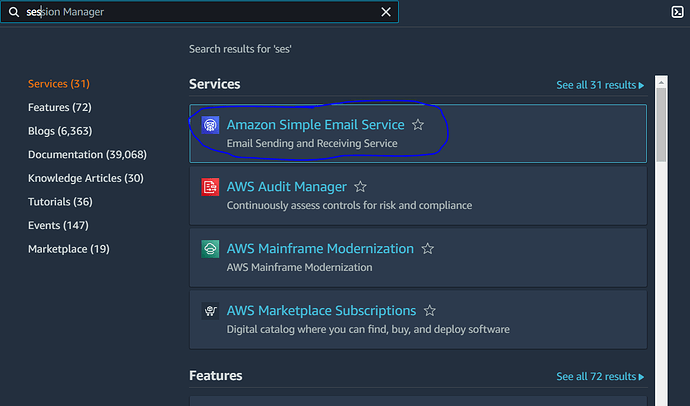Click the AWS Marketplace Subscriptions icon
Image resolution: width=690 pixels, height=406 pixels.
[210, 311]
